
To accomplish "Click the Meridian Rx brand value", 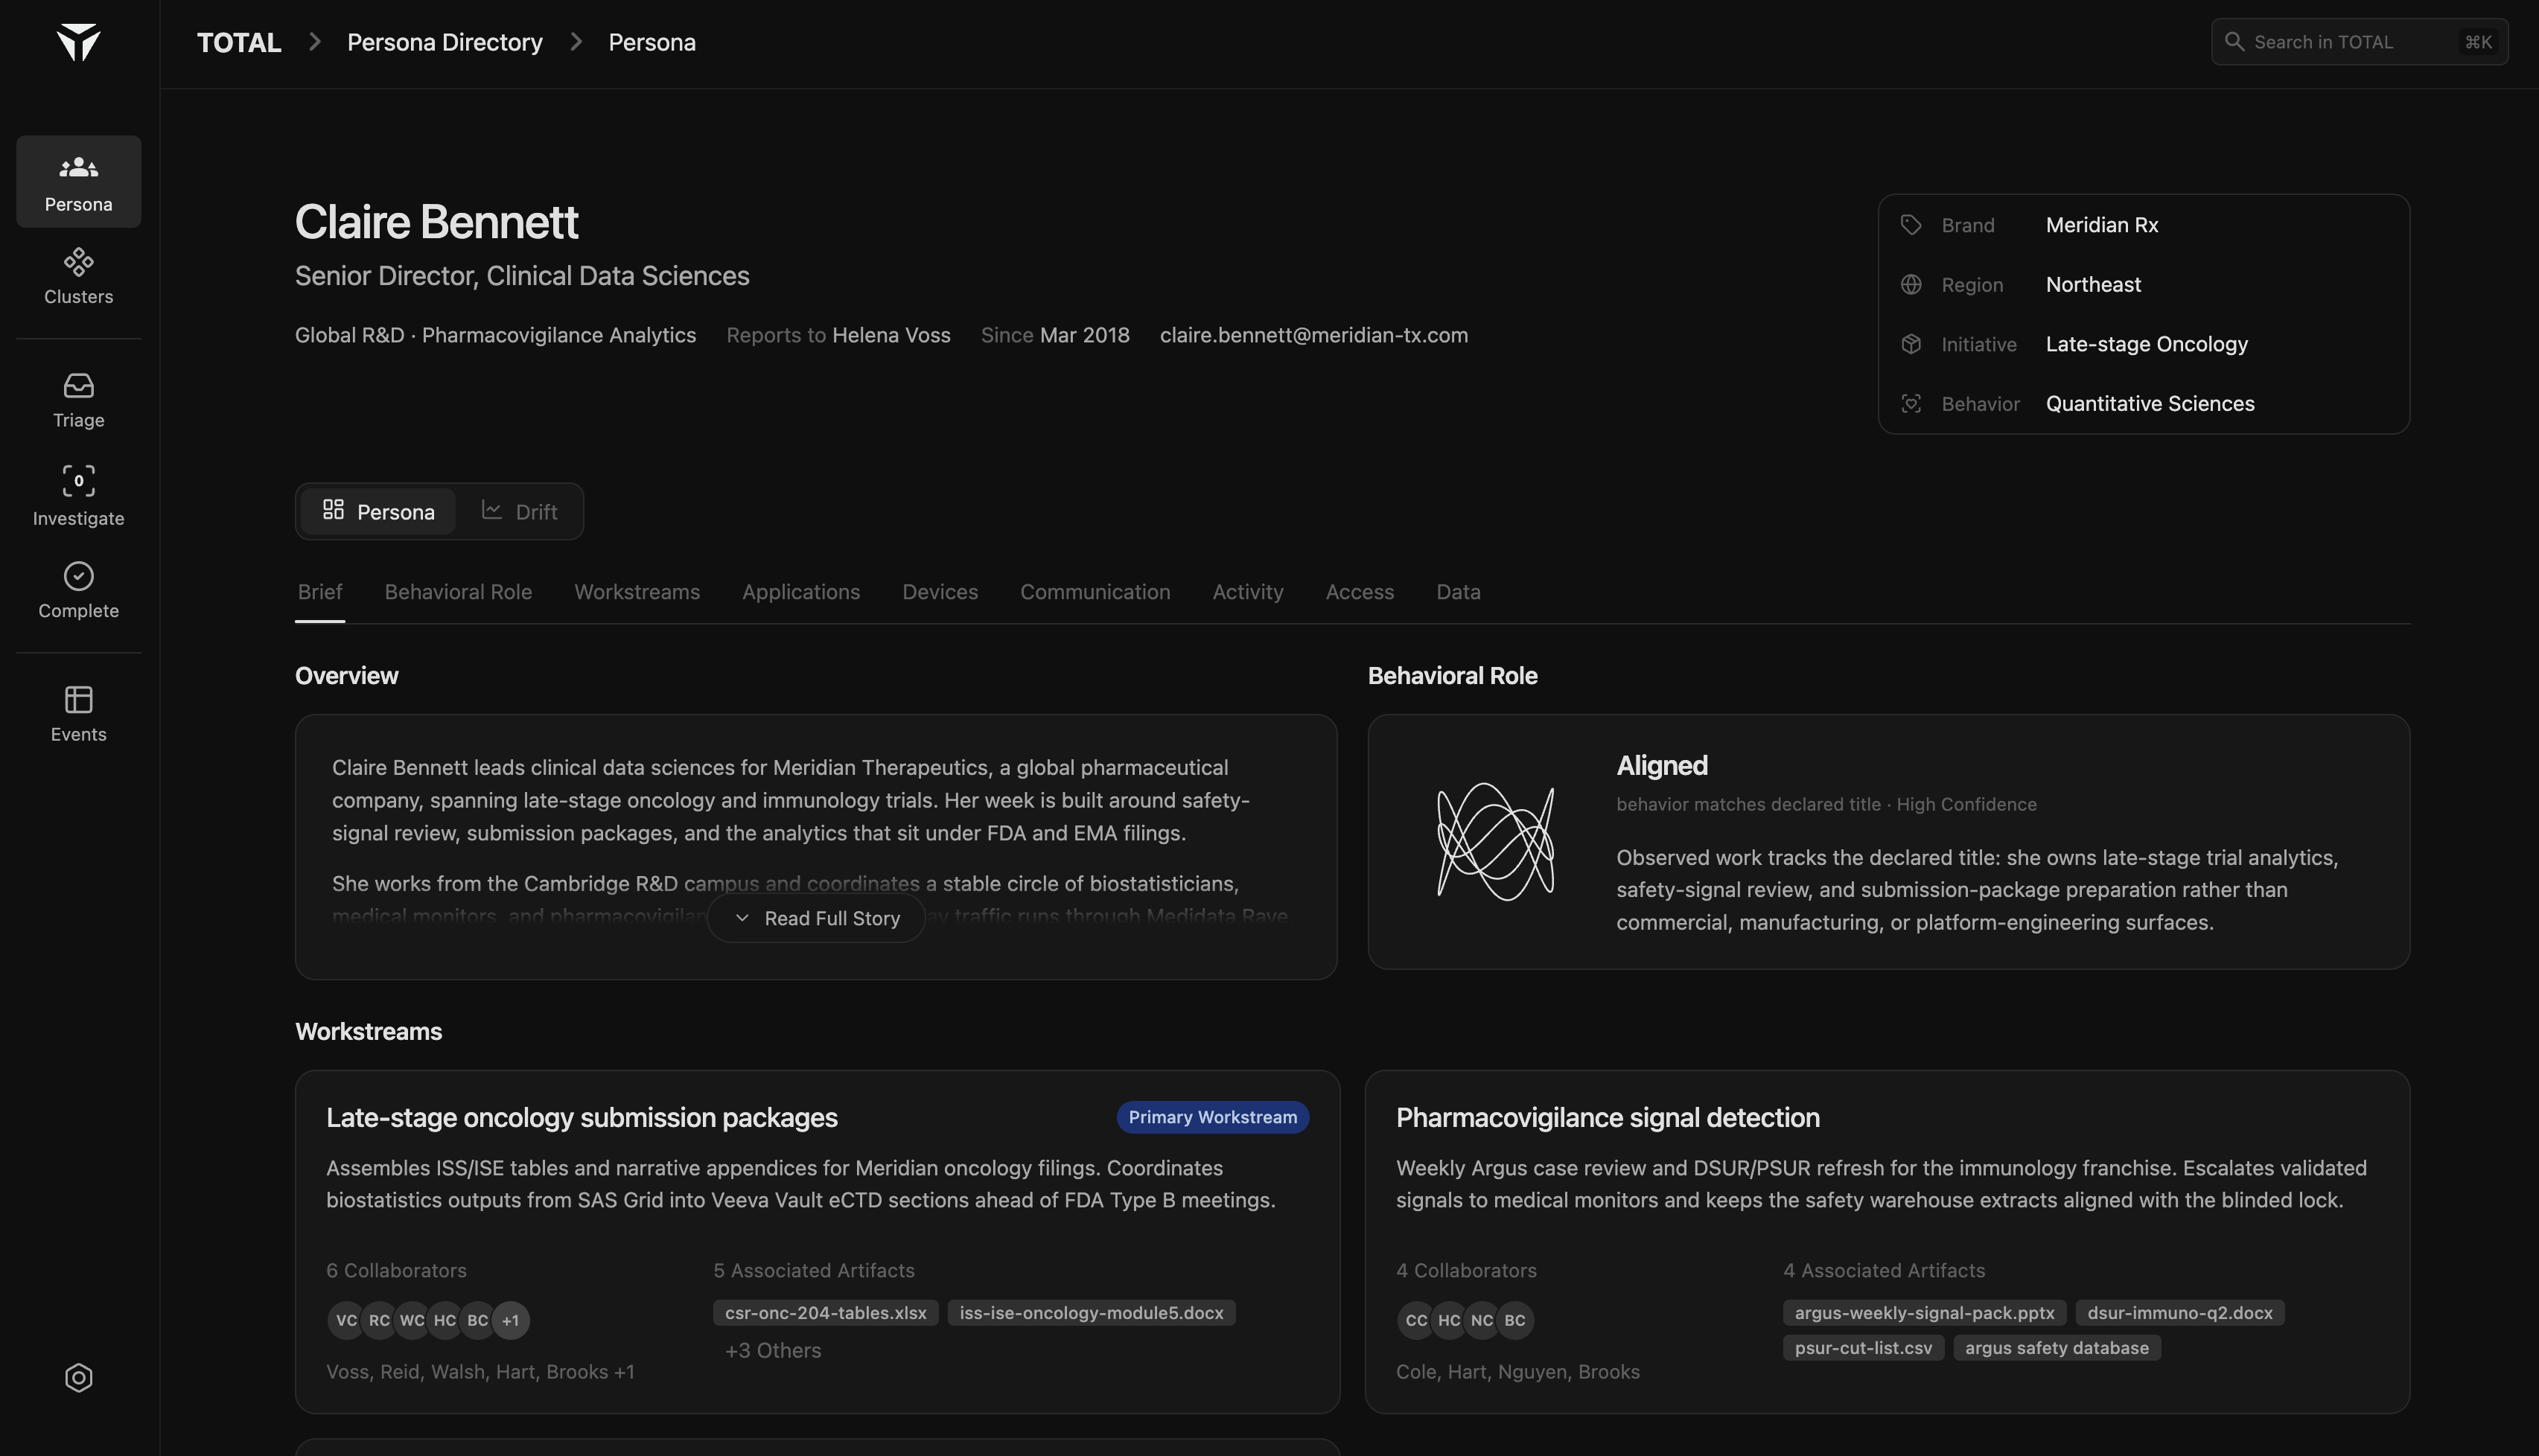I will pyautogui.click(x=2102, y=225).
